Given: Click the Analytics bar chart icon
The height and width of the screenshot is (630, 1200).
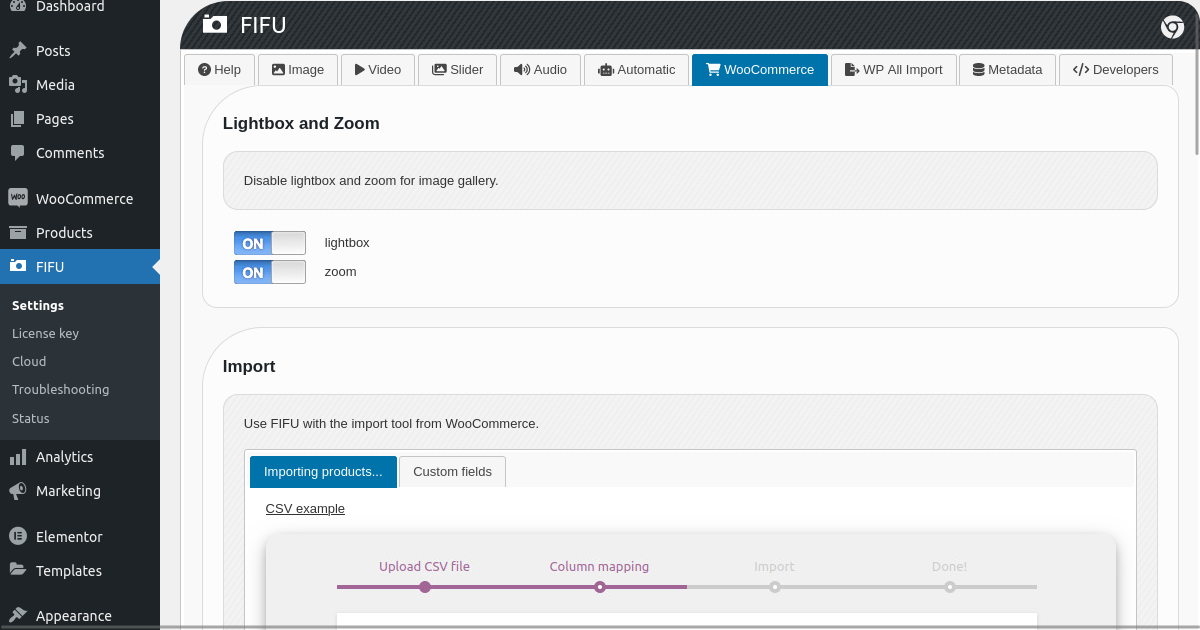Looking at the screenshot, I should click(x=18, y=457).
